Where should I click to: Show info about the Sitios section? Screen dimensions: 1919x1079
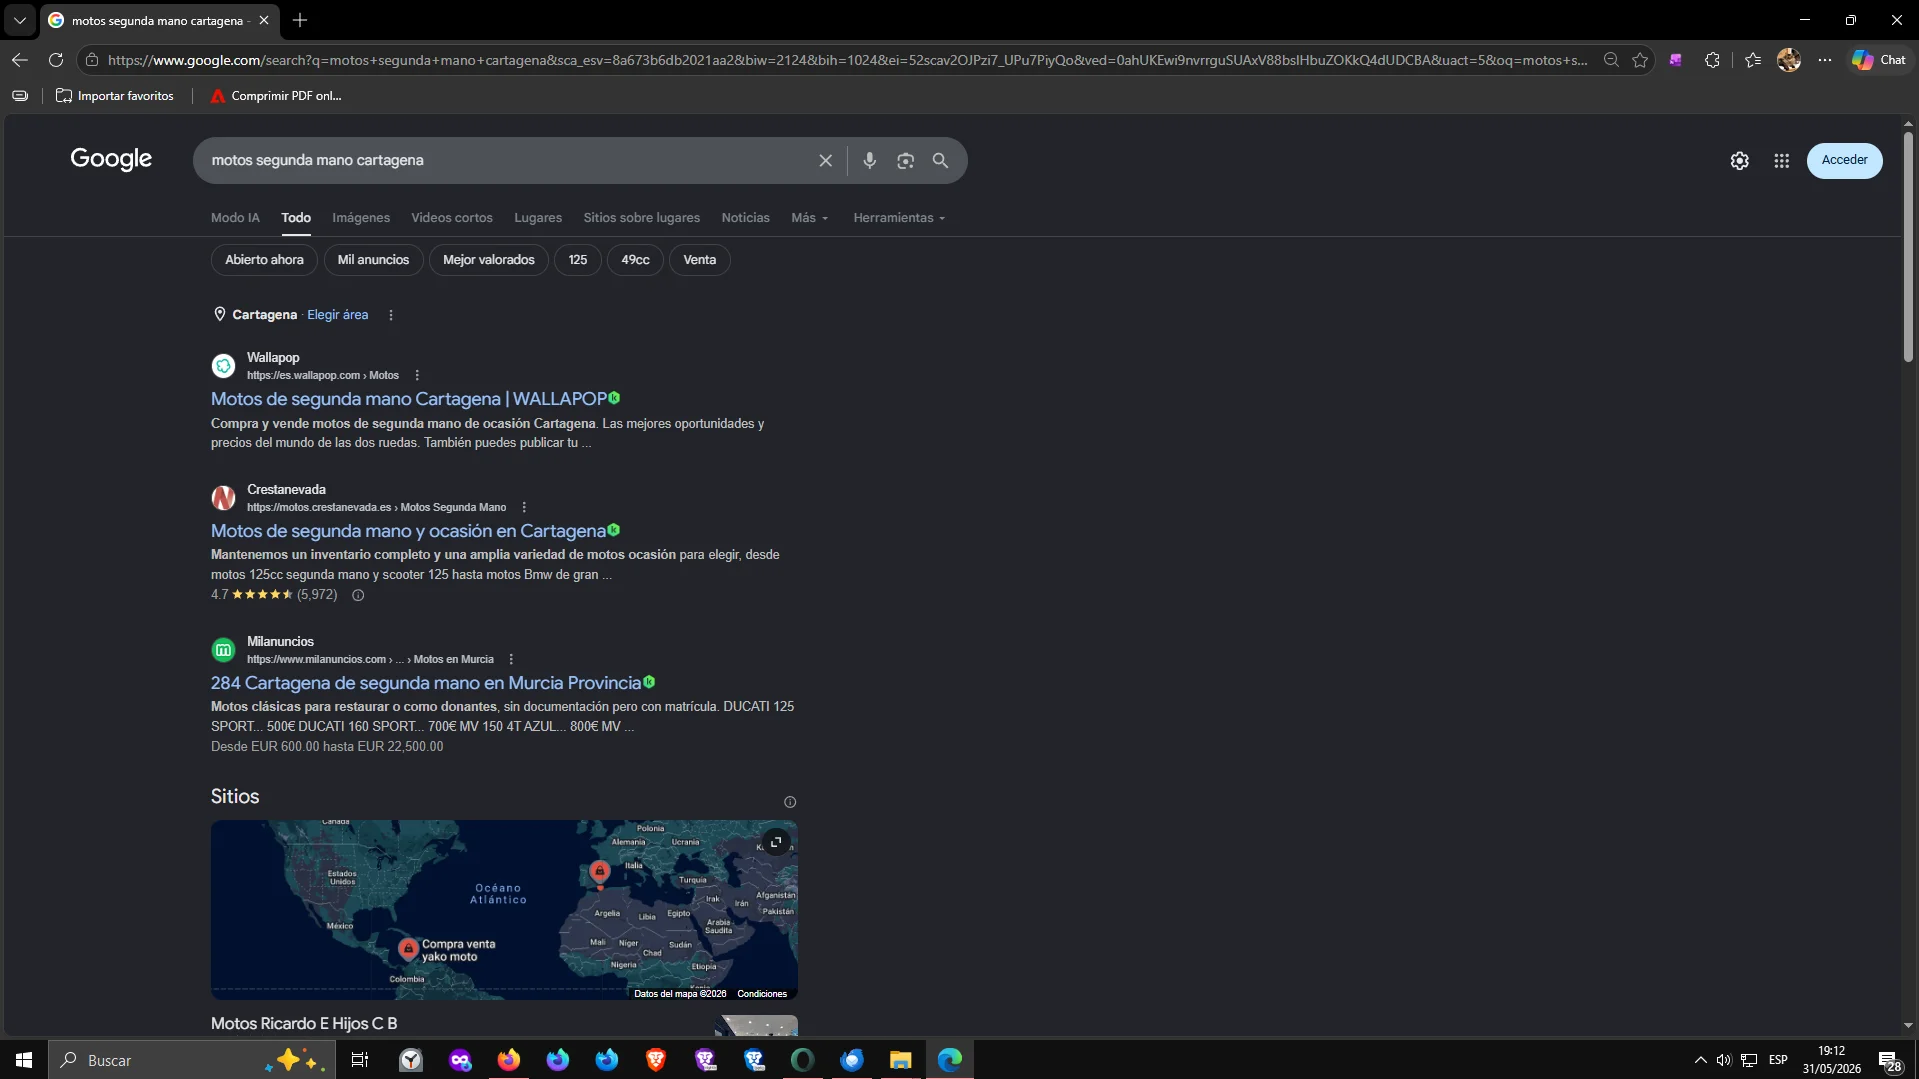tap(790, 802)
